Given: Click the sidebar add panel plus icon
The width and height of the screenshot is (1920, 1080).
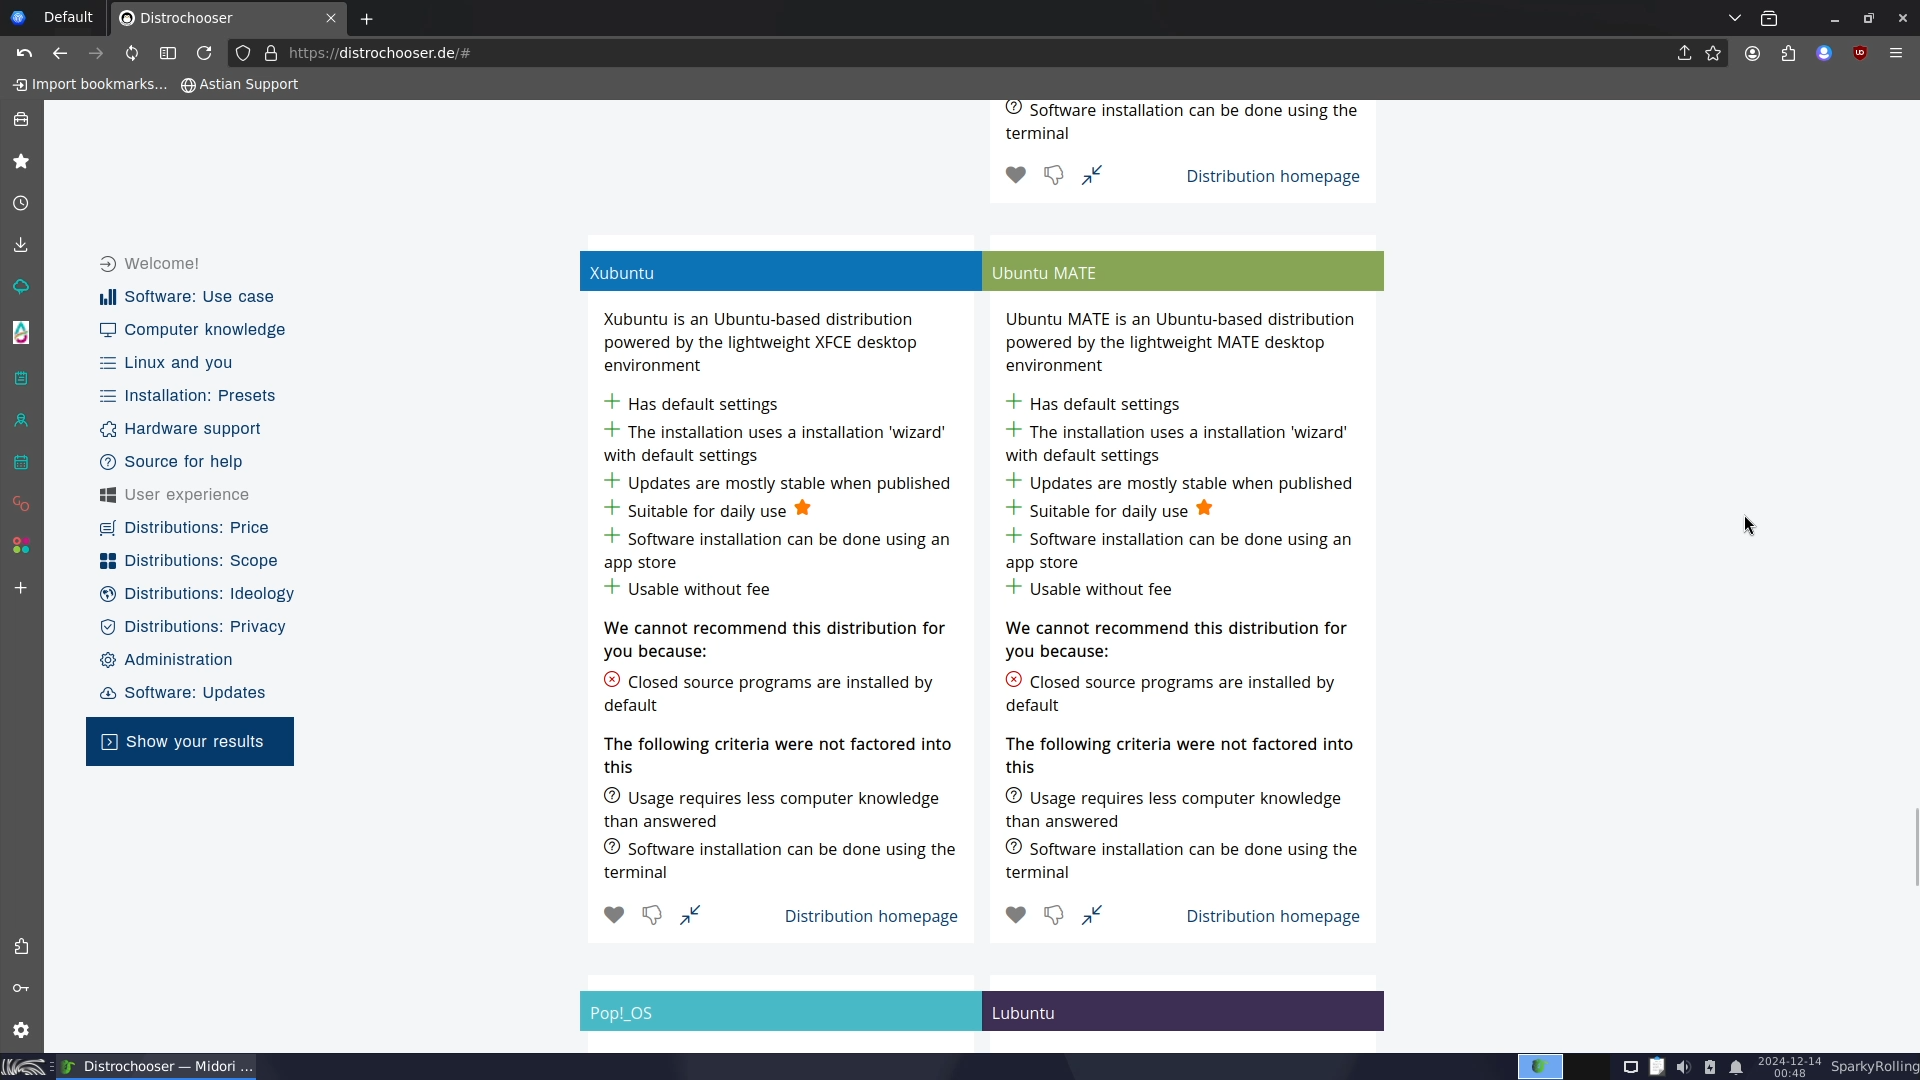Looking at the screenshot, I should pyautogui.click(x=21, y=588).
